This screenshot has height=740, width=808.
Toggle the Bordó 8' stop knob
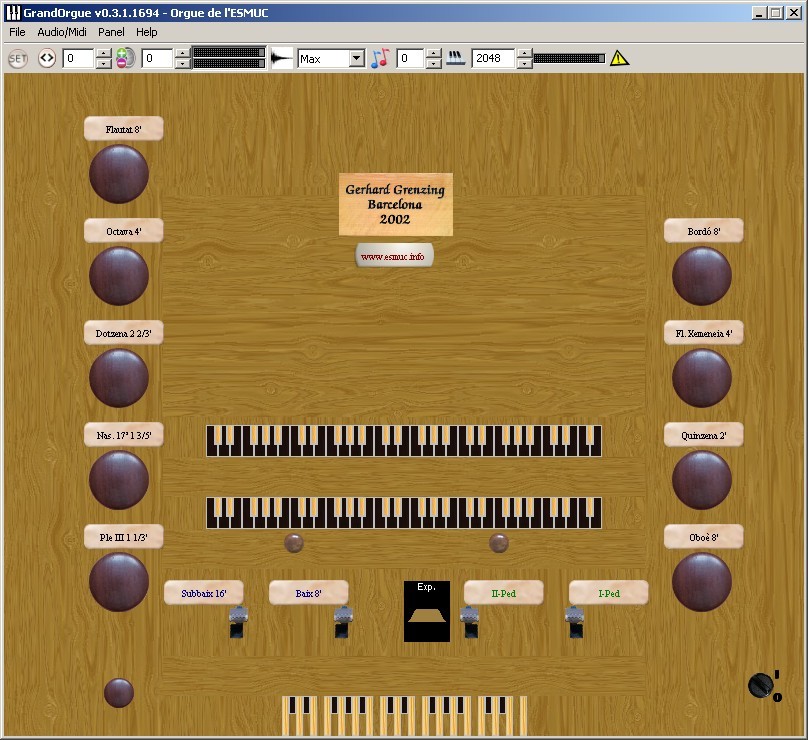[x=702, y=276]
